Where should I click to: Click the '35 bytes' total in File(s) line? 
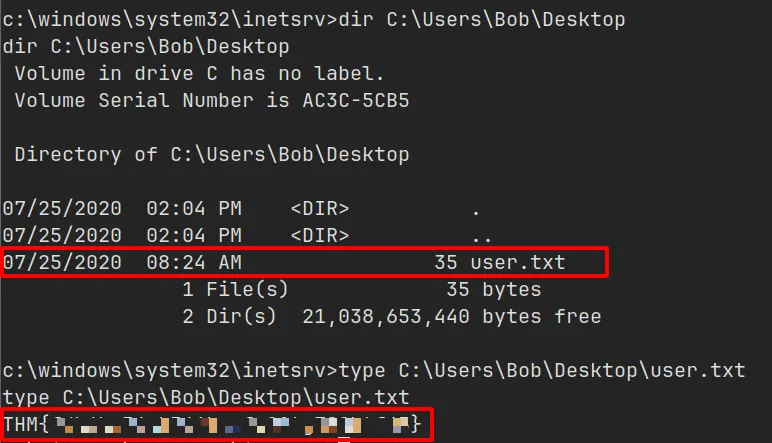click(493, 290)
